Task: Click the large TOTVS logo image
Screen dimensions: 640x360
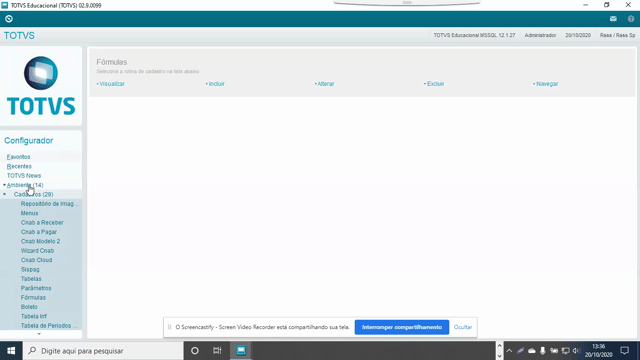Action: coord(41,86)
